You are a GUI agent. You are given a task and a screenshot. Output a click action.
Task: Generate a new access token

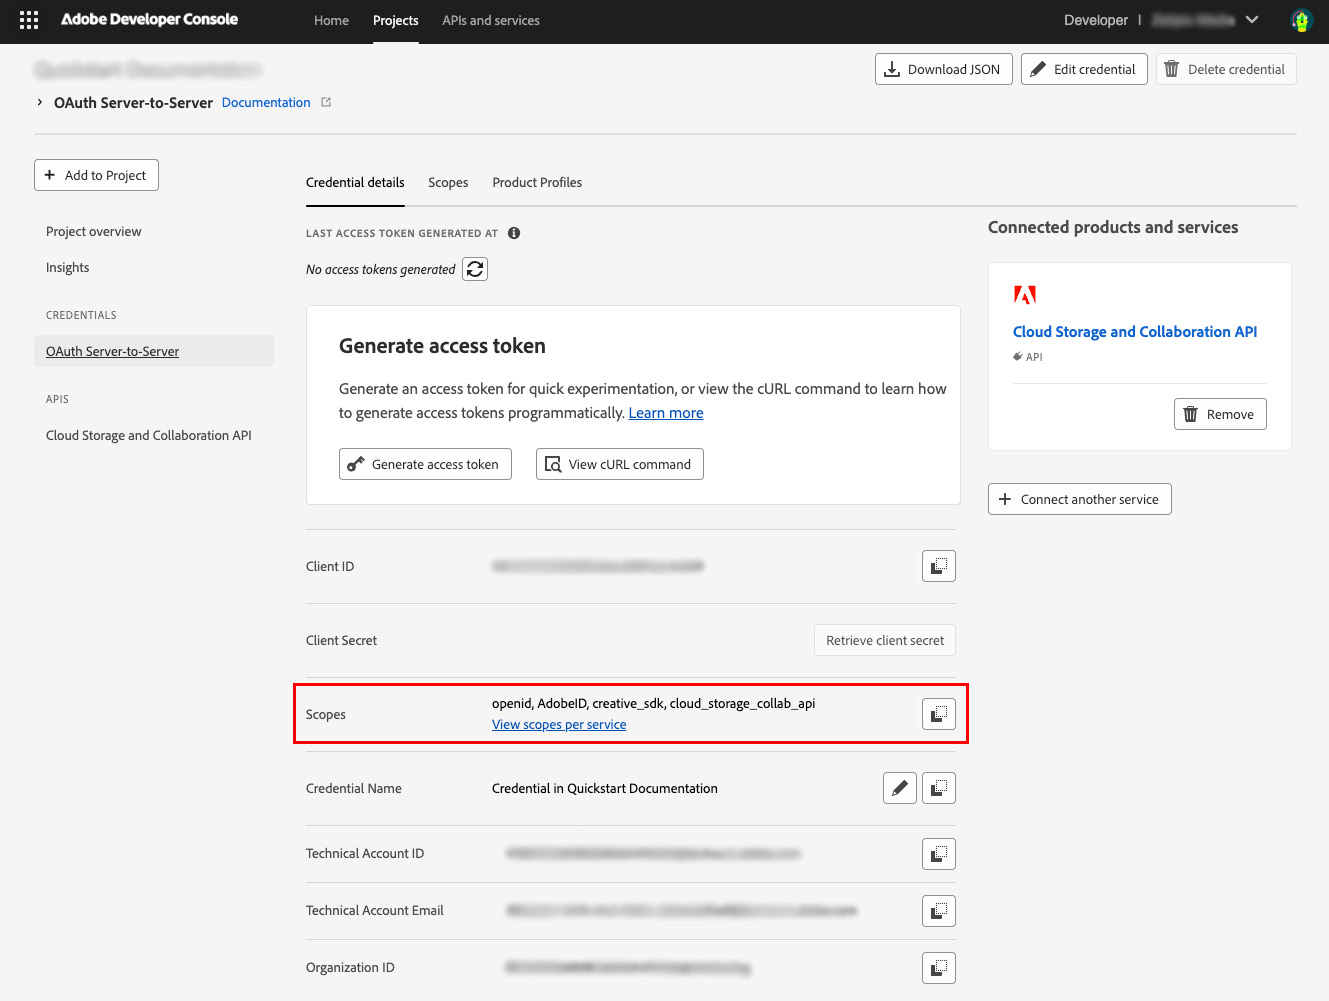click(425, 463)
